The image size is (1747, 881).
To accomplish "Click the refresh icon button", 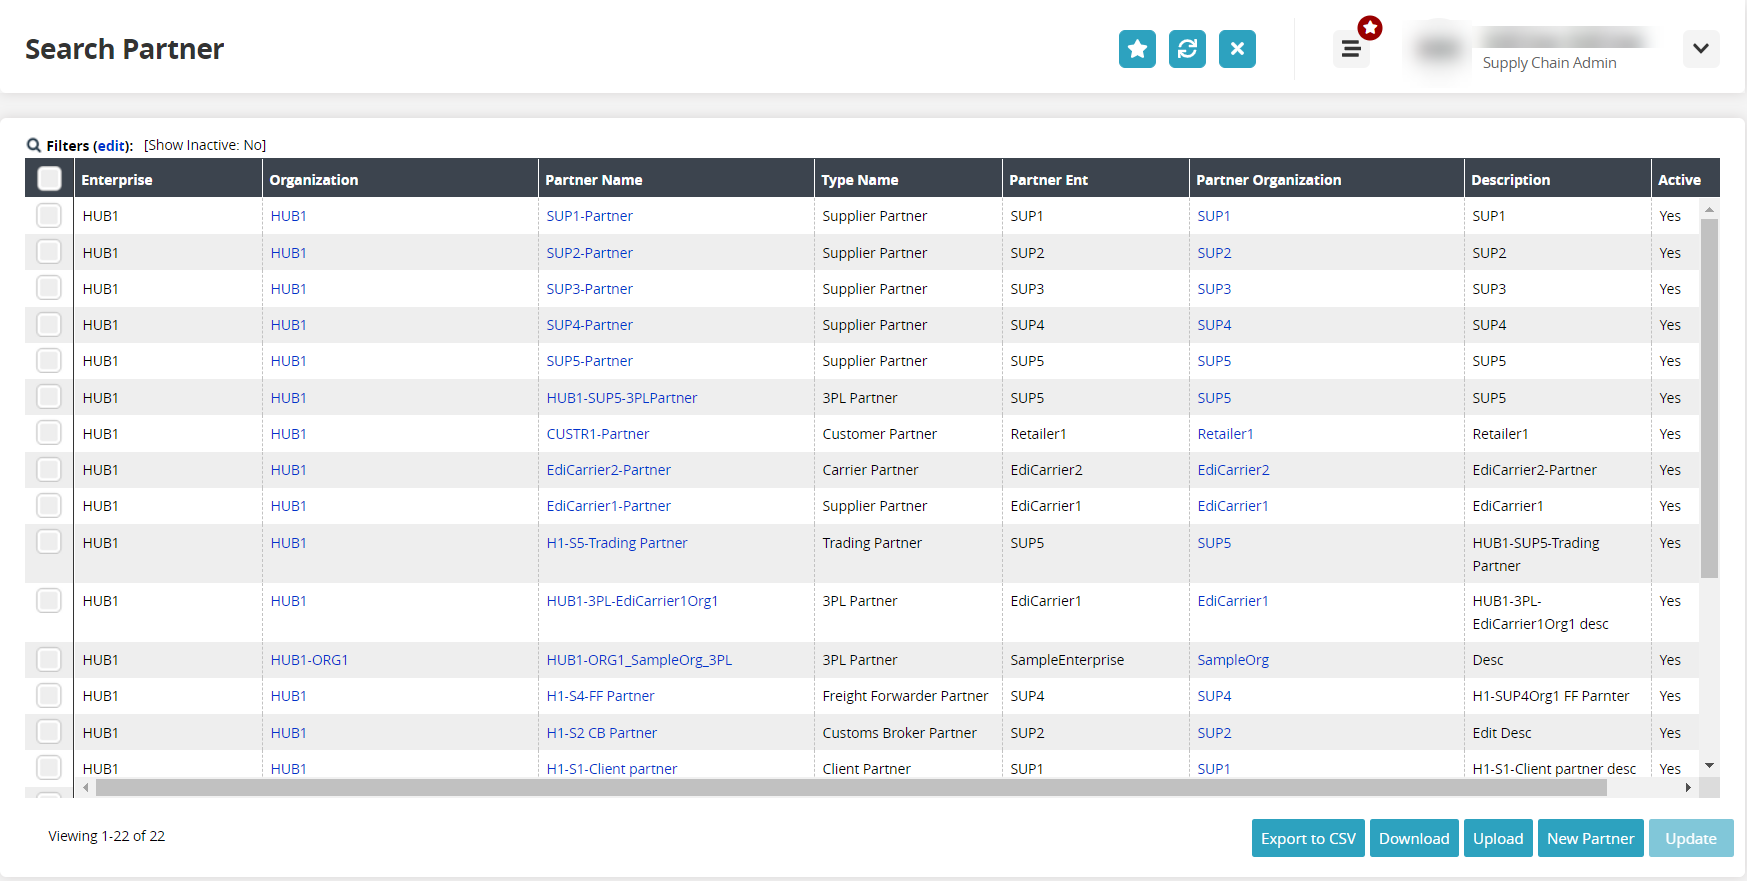I will click(1187, 49).
